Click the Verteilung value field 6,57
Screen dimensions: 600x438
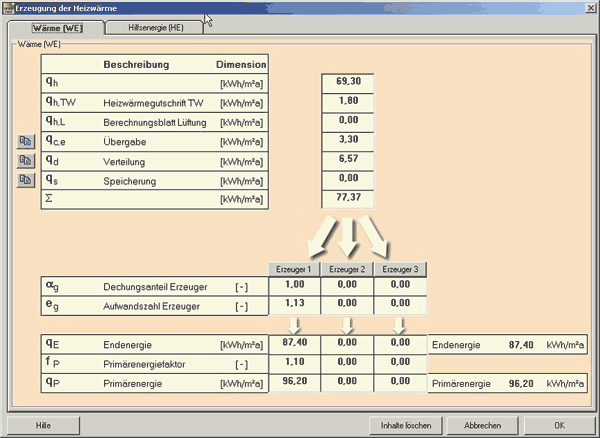348,160
